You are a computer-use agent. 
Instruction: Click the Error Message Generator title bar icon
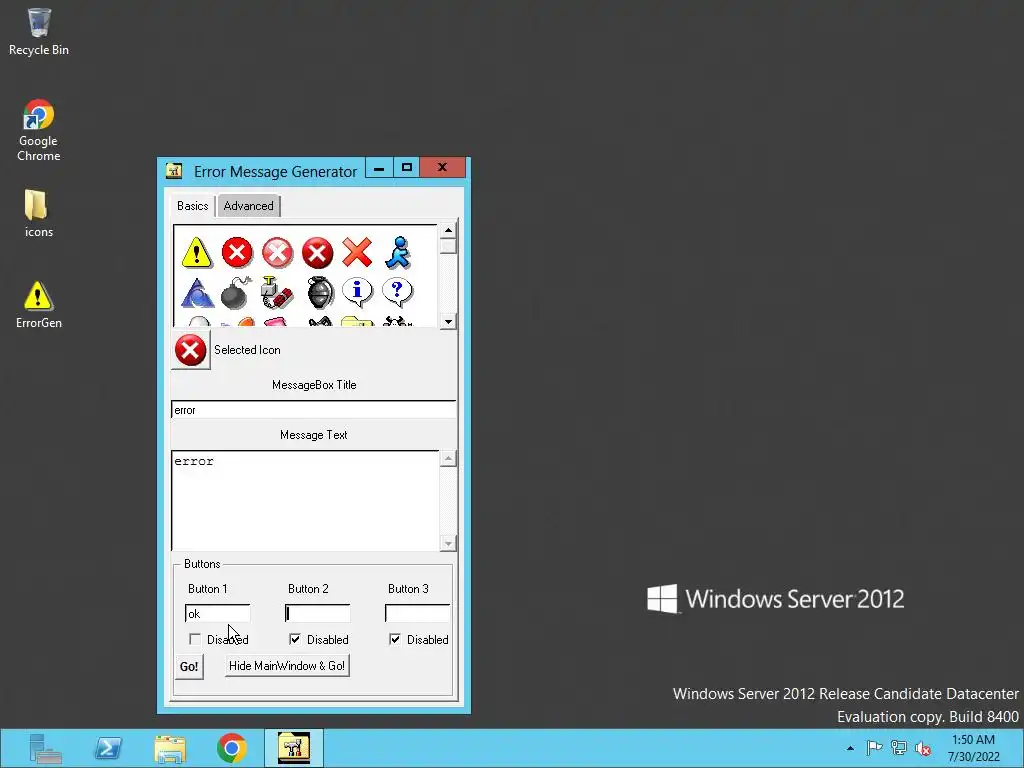(x=174, y=171)
